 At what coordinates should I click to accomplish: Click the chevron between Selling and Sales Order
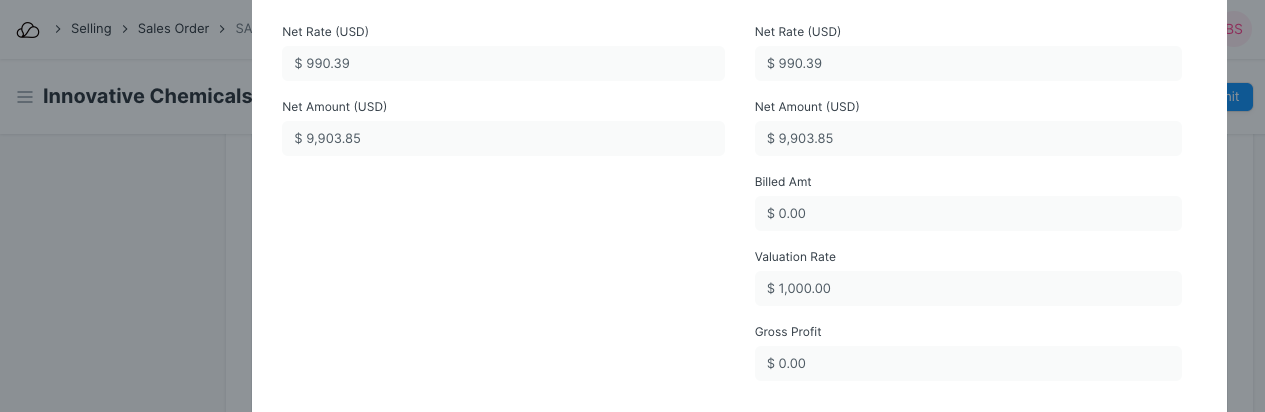[x=126, y=29]
